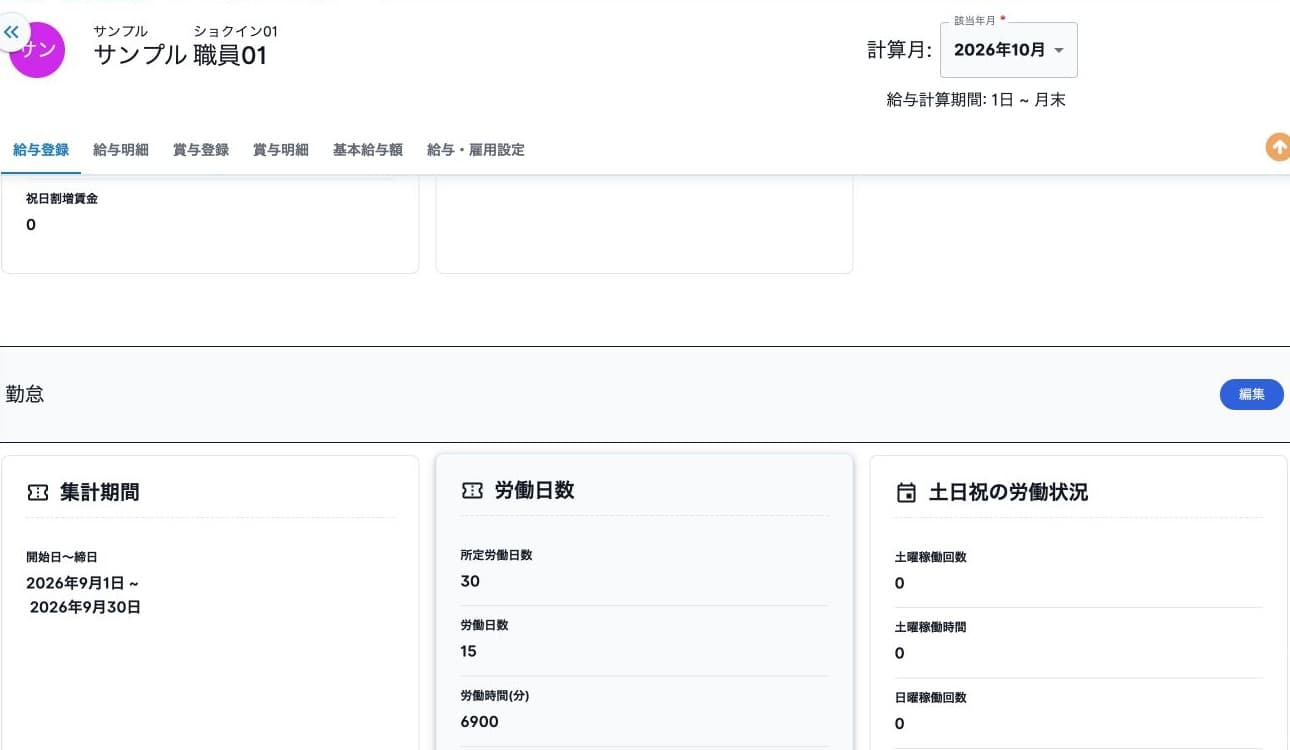Click the blue 編集 button

tap(1252, 394)
